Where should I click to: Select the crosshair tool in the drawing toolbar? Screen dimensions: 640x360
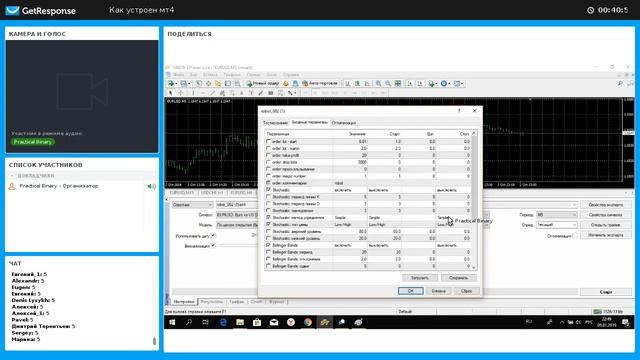click(x=181, y=93)
